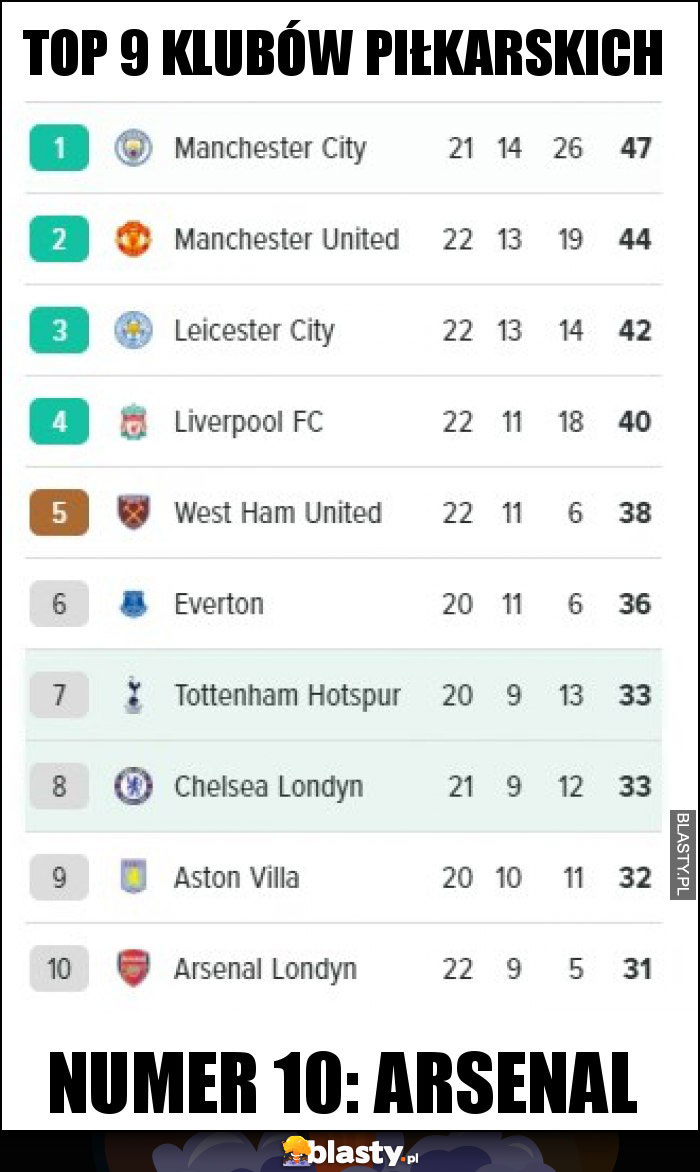Select the West Ham United crest
The width and height of the screenshot is (700, 1172).
pyautogui.click(x=134, y=513)
